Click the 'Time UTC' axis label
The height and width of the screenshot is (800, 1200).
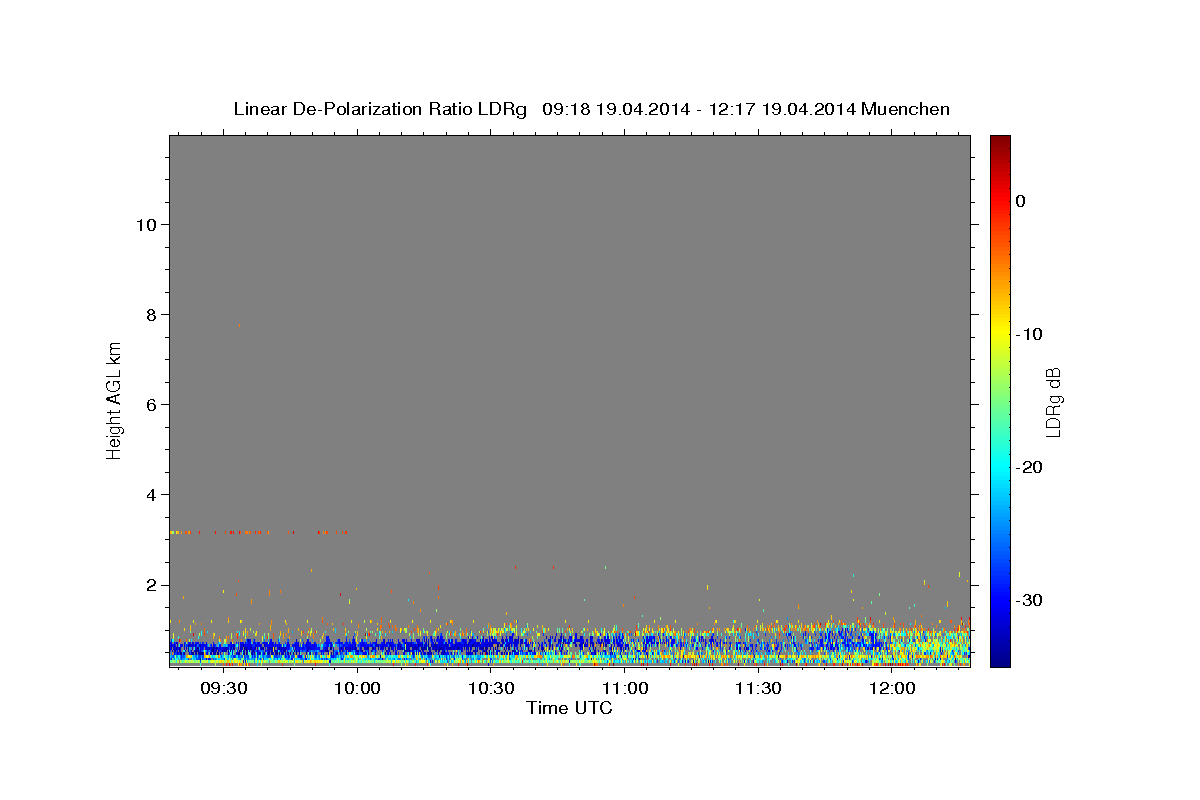(x=569, y=708)
